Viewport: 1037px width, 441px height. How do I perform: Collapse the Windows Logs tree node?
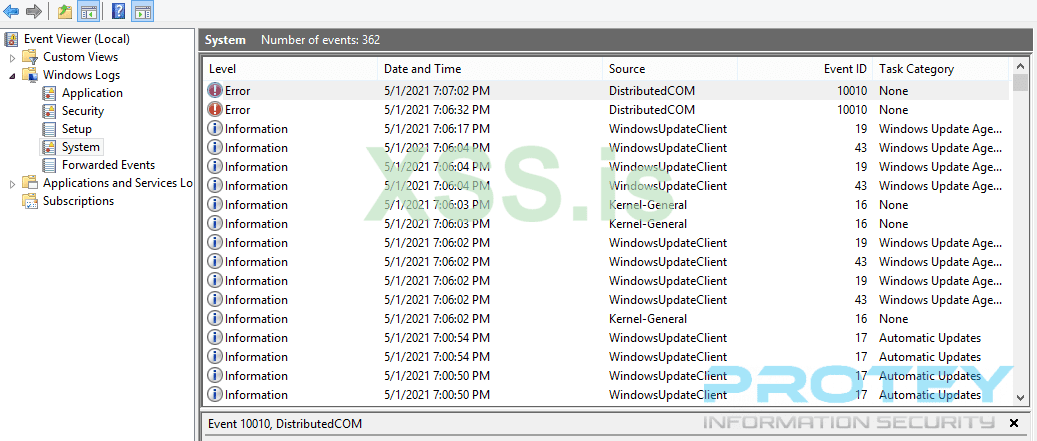tap(12, 75)
